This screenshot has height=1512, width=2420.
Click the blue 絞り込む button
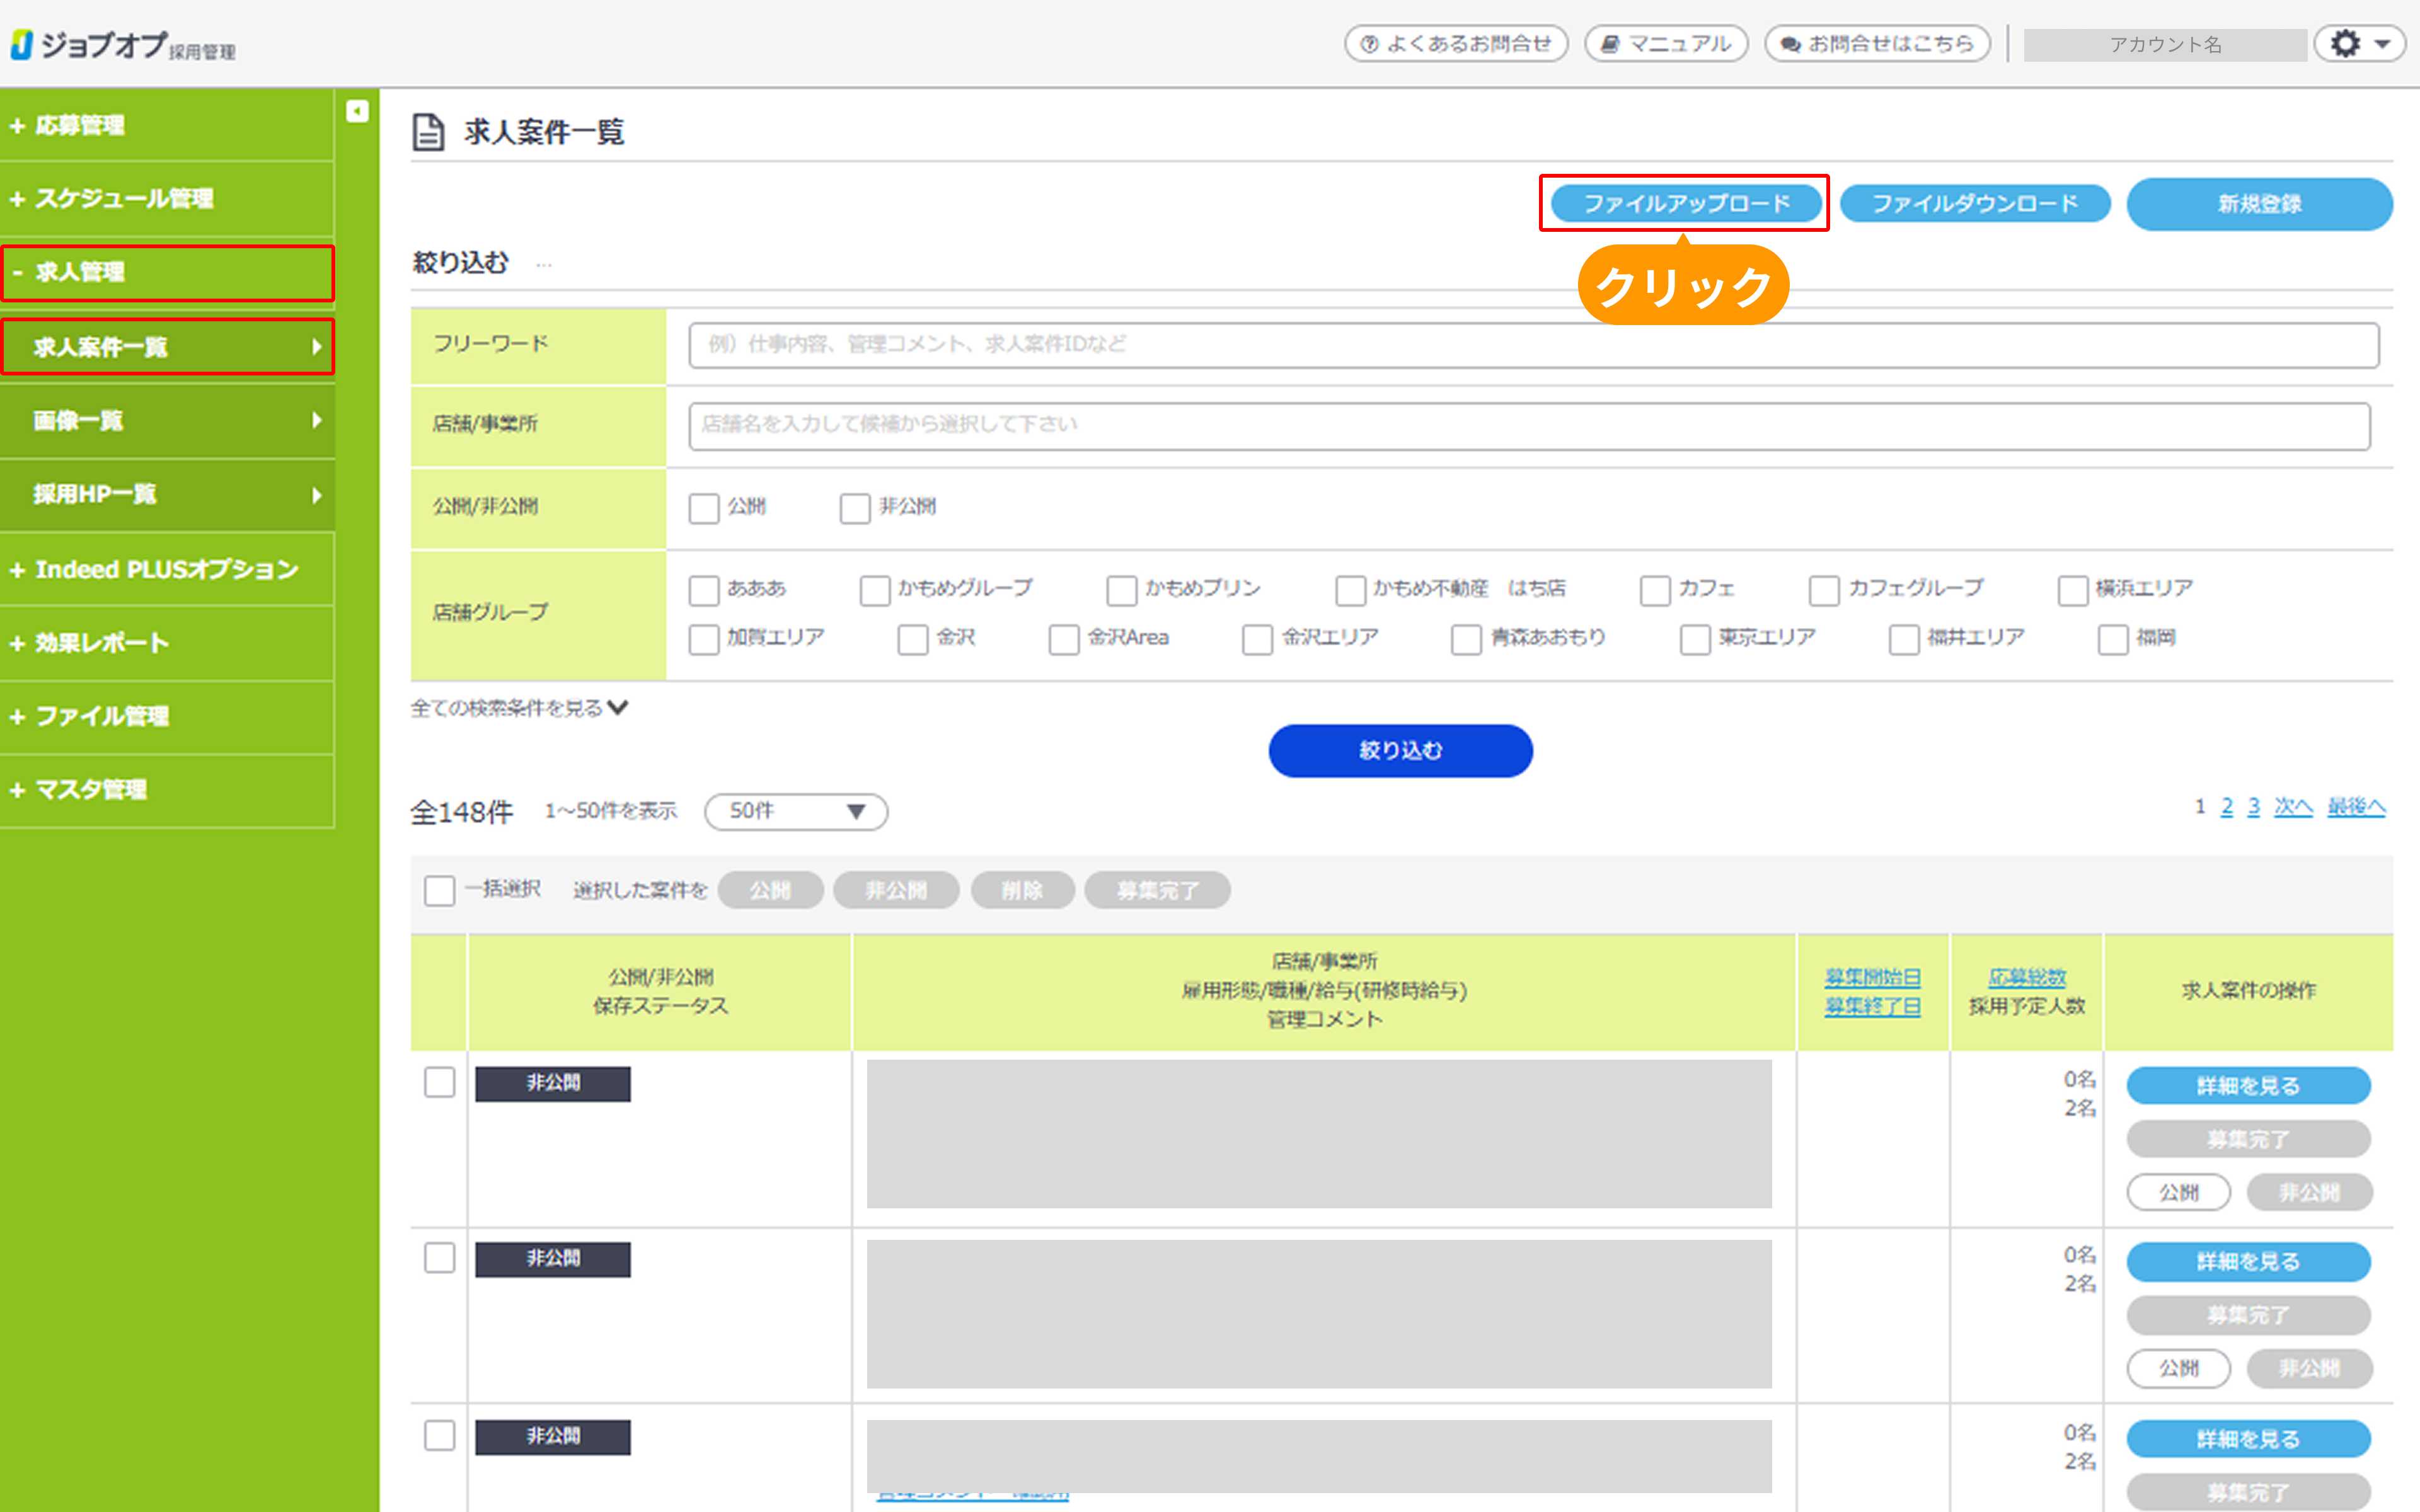pyautogui.click(x=1400, y=751)
